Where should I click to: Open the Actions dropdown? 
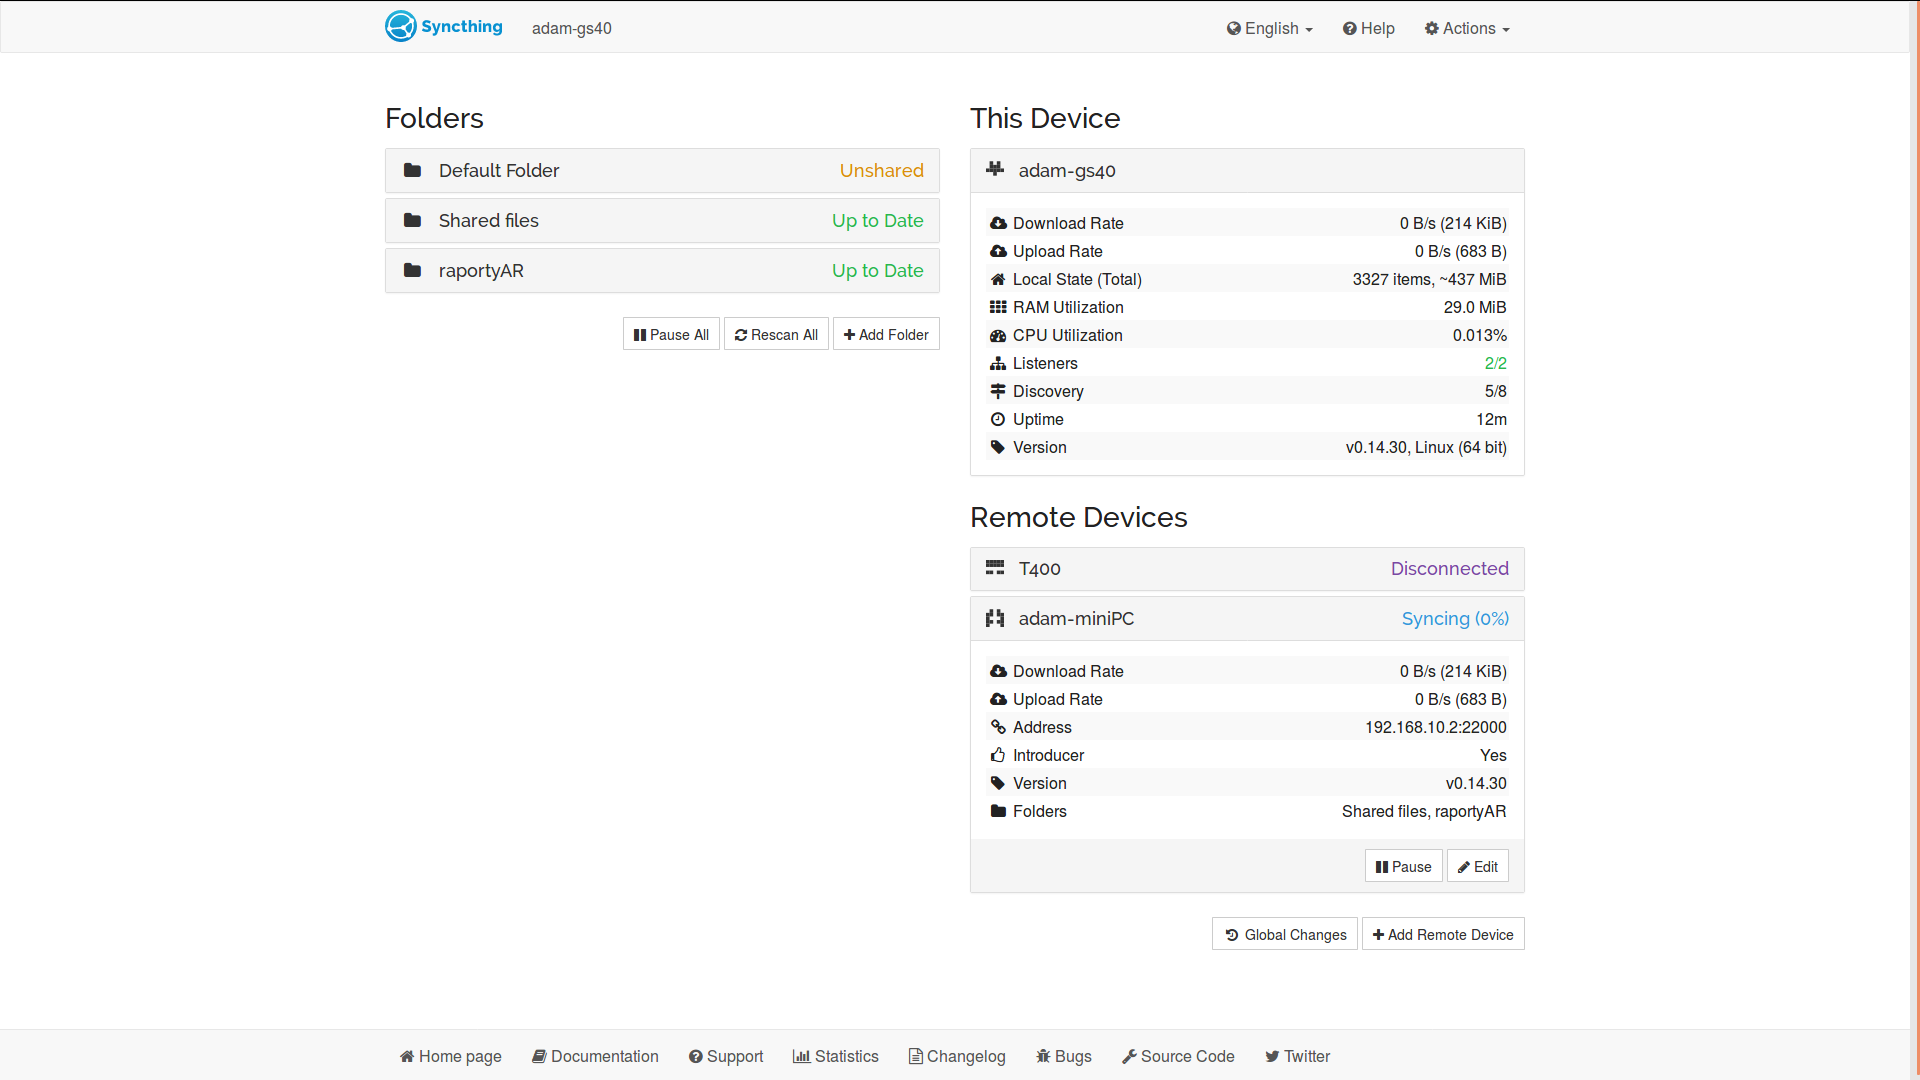click(x=1466, y=28)
